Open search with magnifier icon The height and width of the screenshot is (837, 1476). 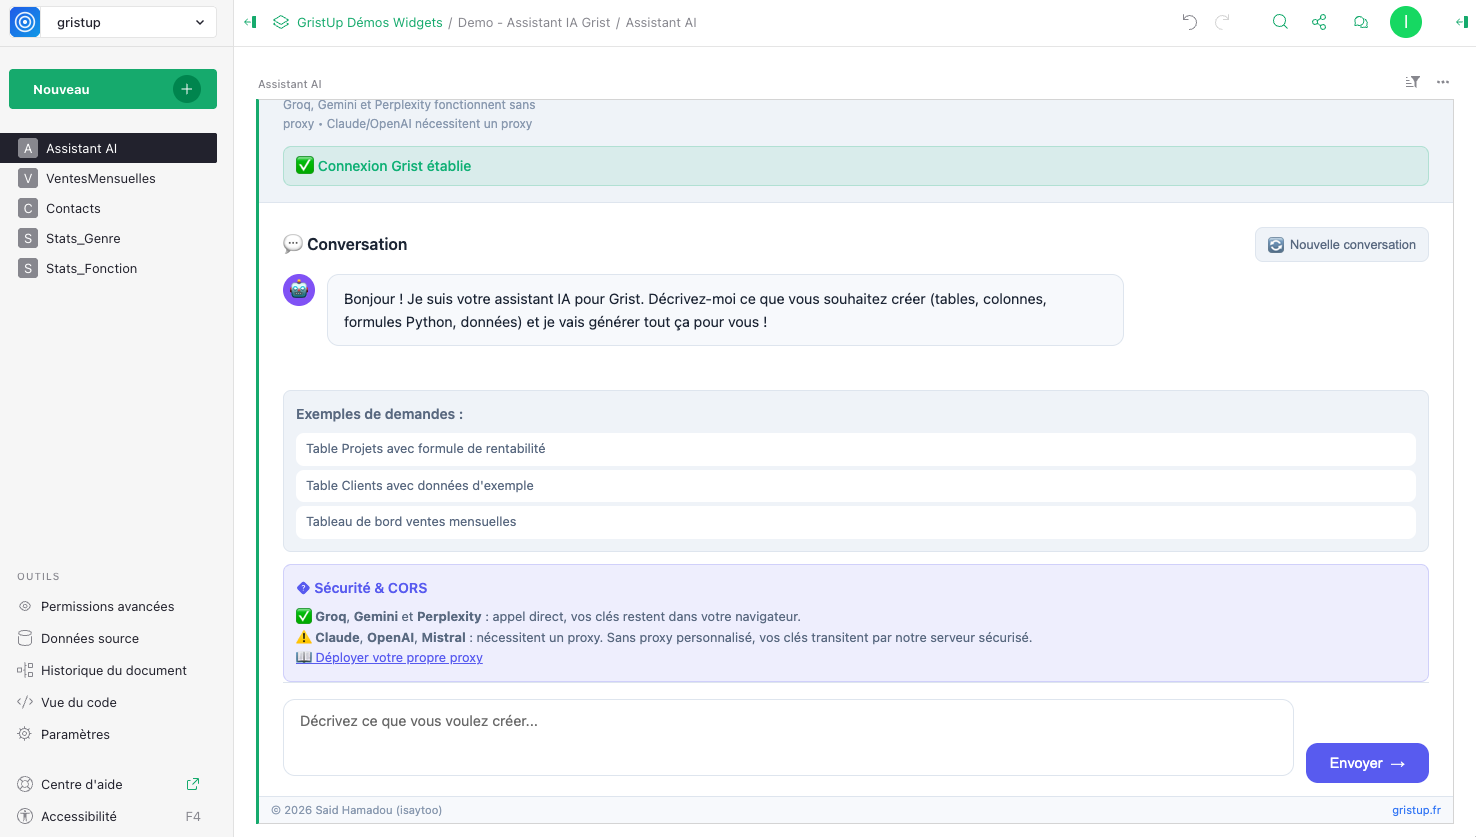(x=1280, y=22)
